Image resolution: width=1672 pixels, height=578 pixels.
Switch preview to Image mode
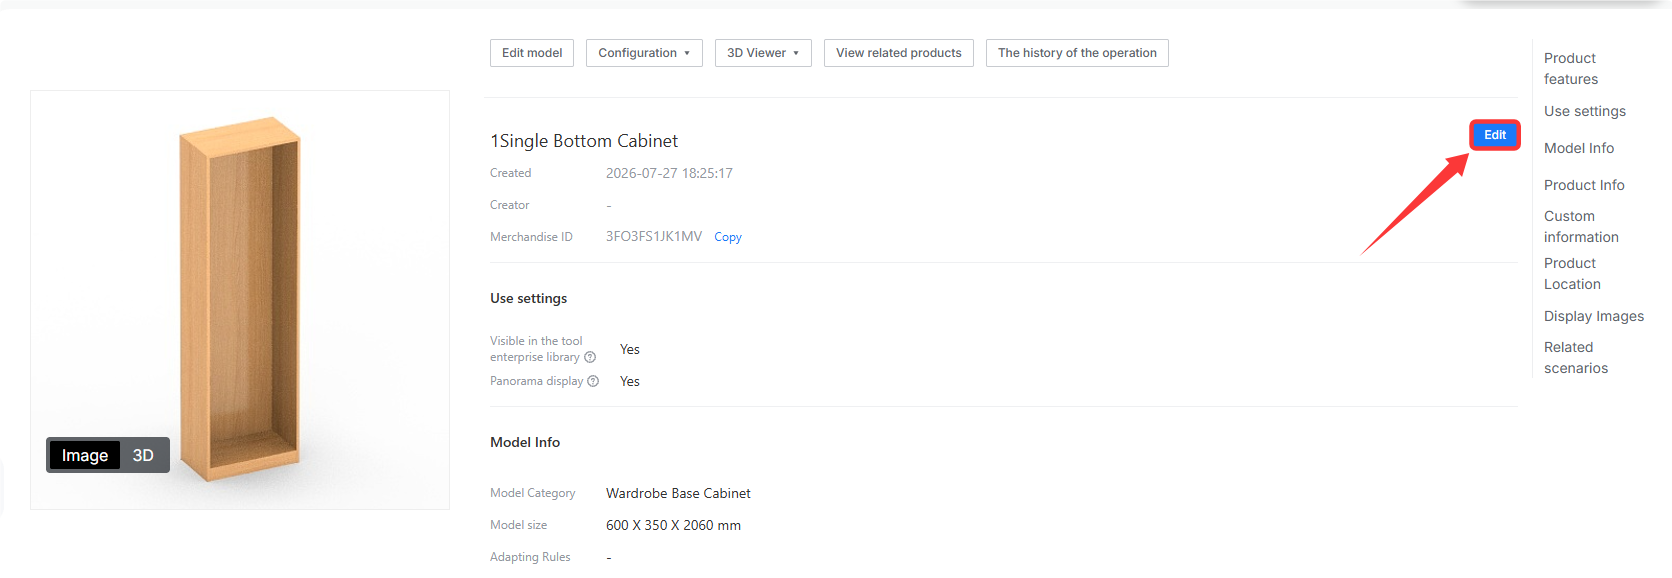coord(85,455)
